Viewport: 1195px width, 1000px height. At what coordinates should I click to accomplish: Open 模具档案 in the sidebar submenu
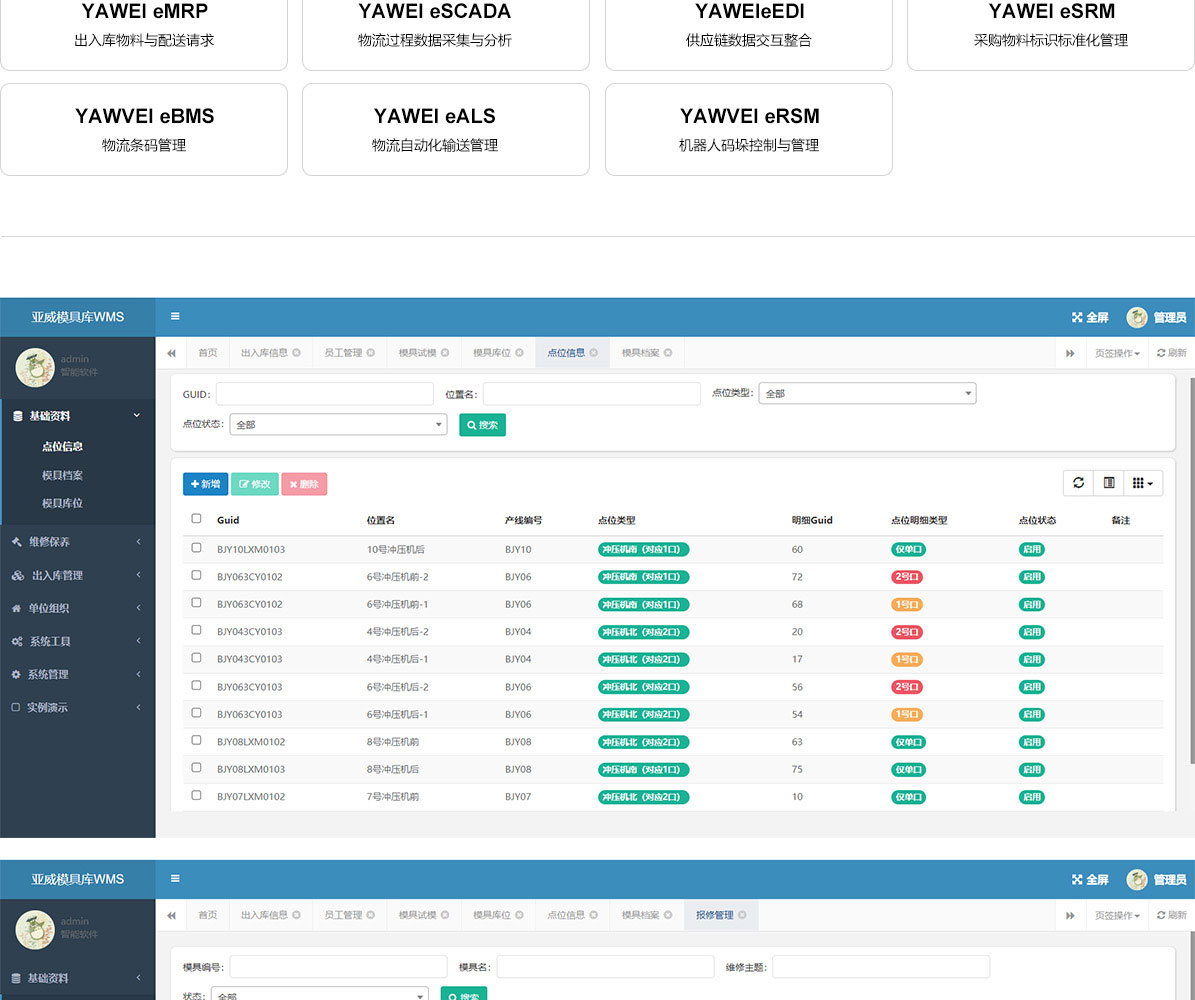pos(62,476)
